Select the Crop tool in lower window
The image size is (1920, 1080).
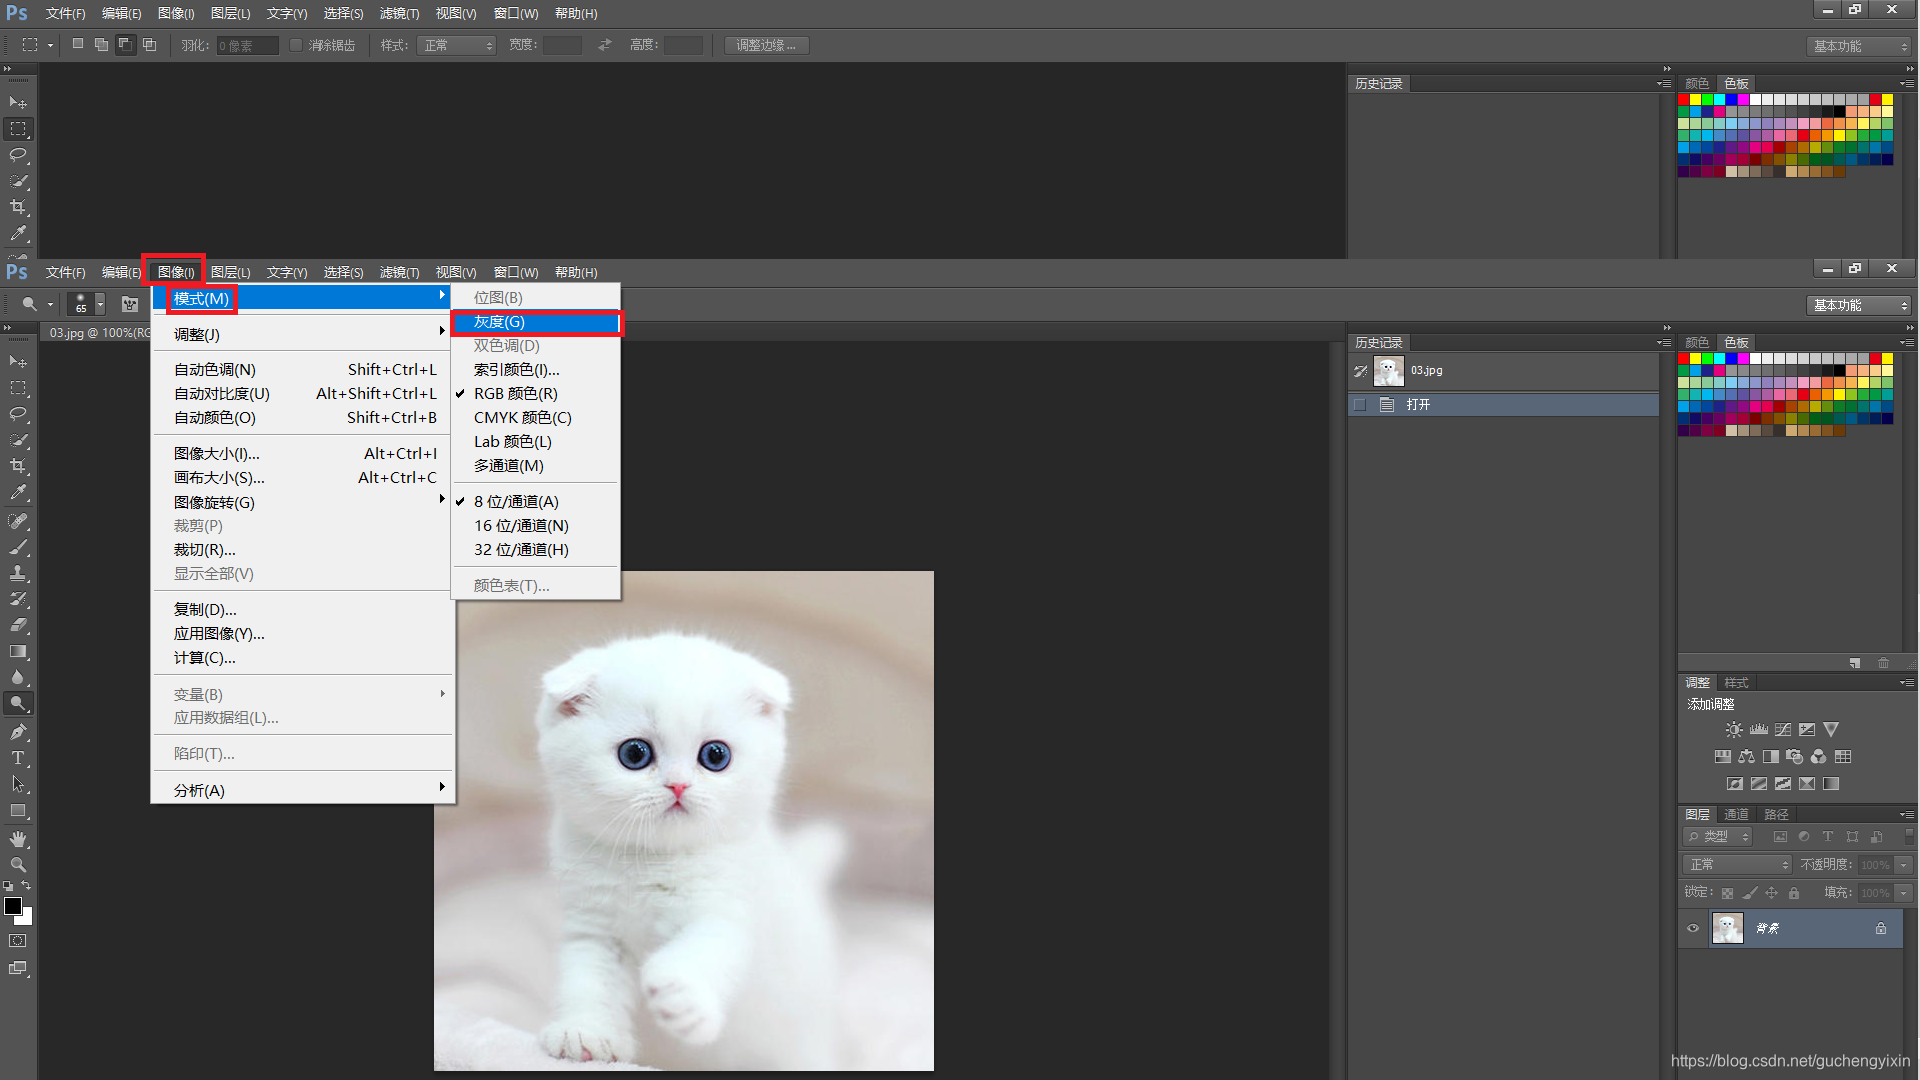tap(18, 466)
